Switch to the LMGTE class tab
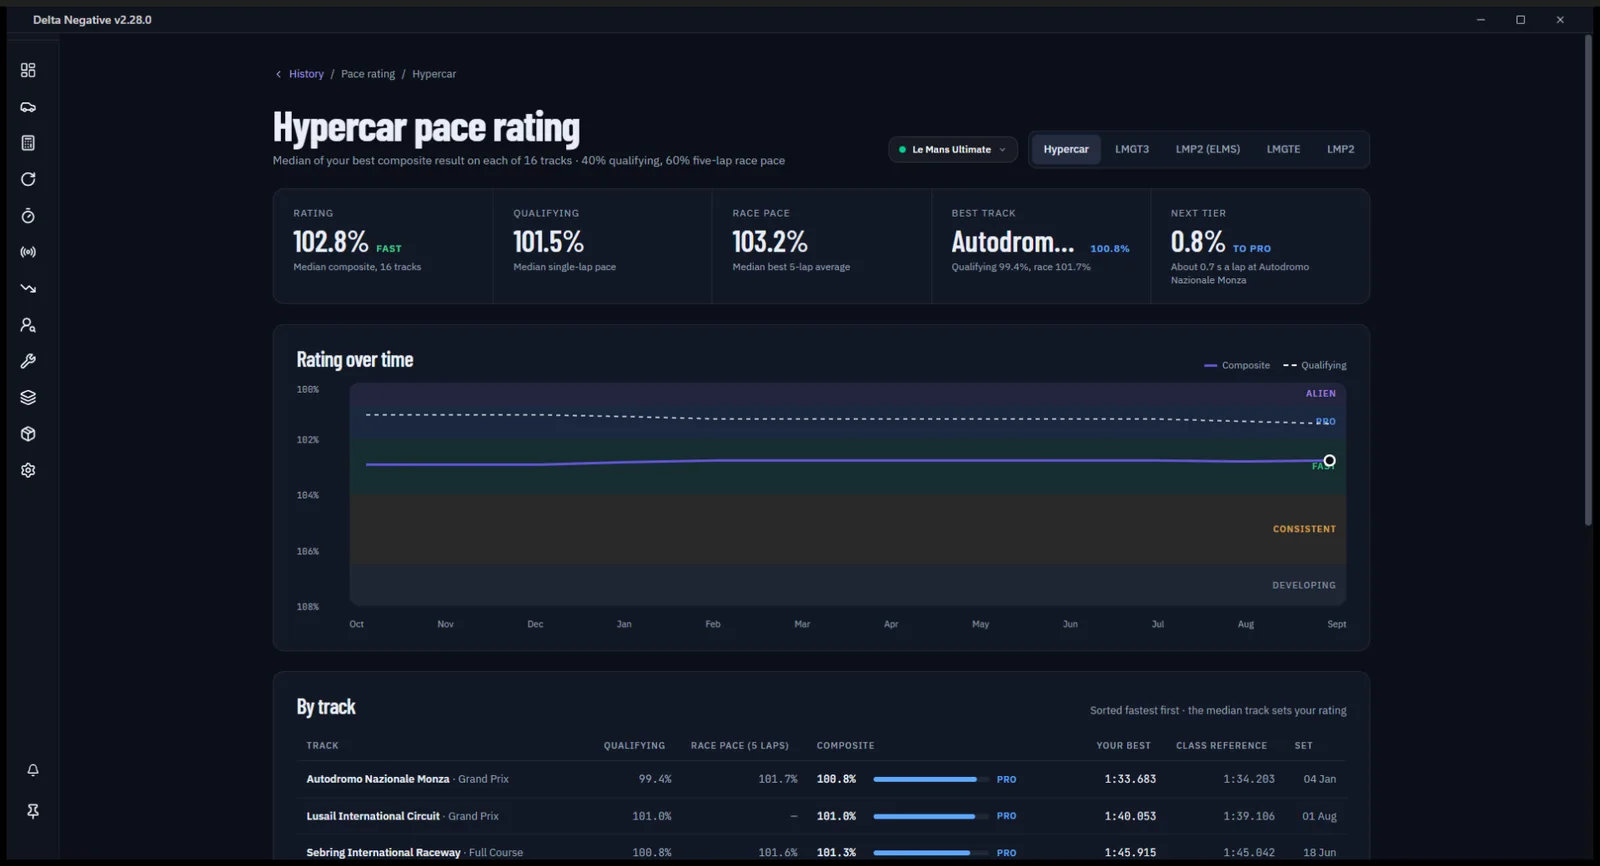 pyautogui.click(x=1283, y=149)
